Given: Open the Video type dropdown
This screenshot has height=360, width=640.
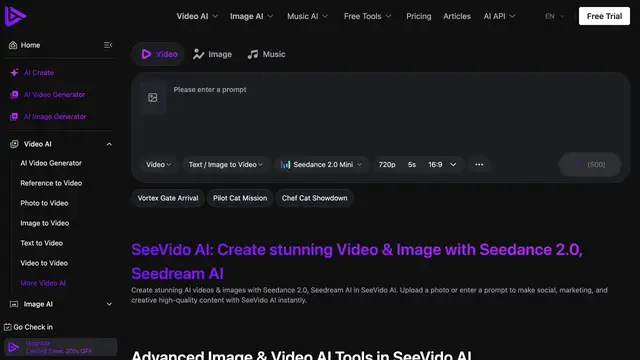Looking at the screenshot, I should (158, 164).
